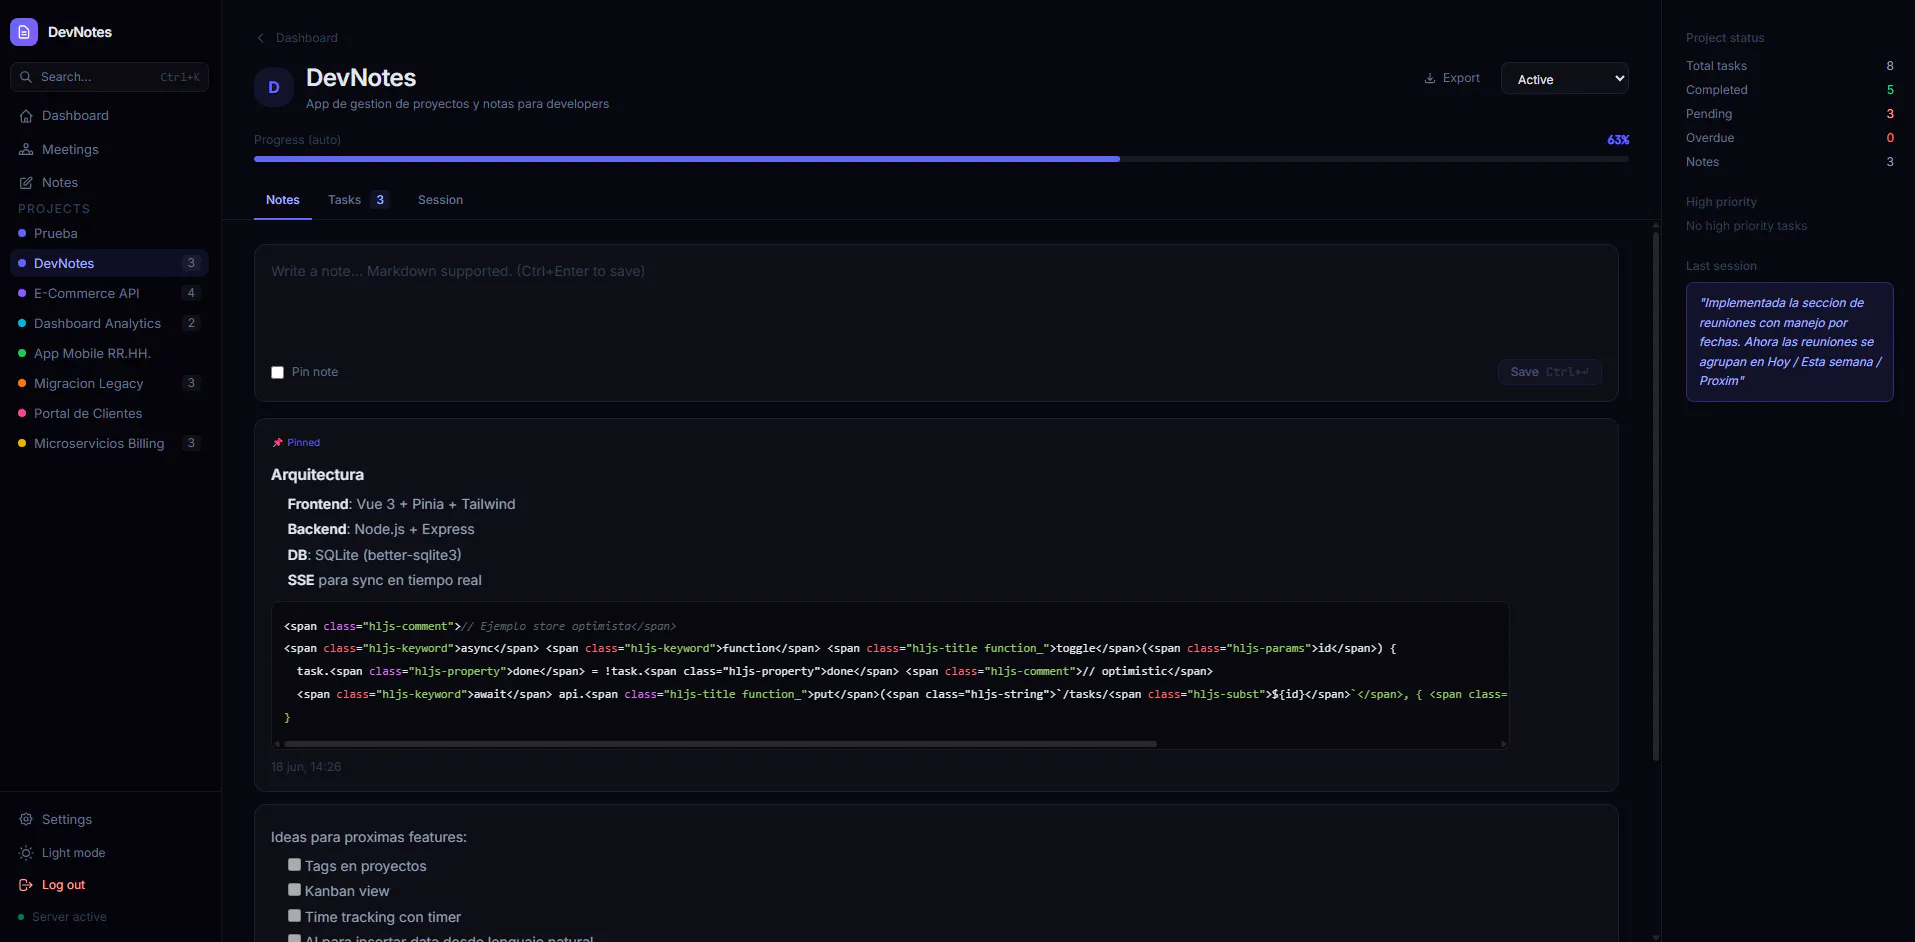Screen dimensions: 1915x942
Task: Select the Portal de Clientes project
Action: (109, 413)
